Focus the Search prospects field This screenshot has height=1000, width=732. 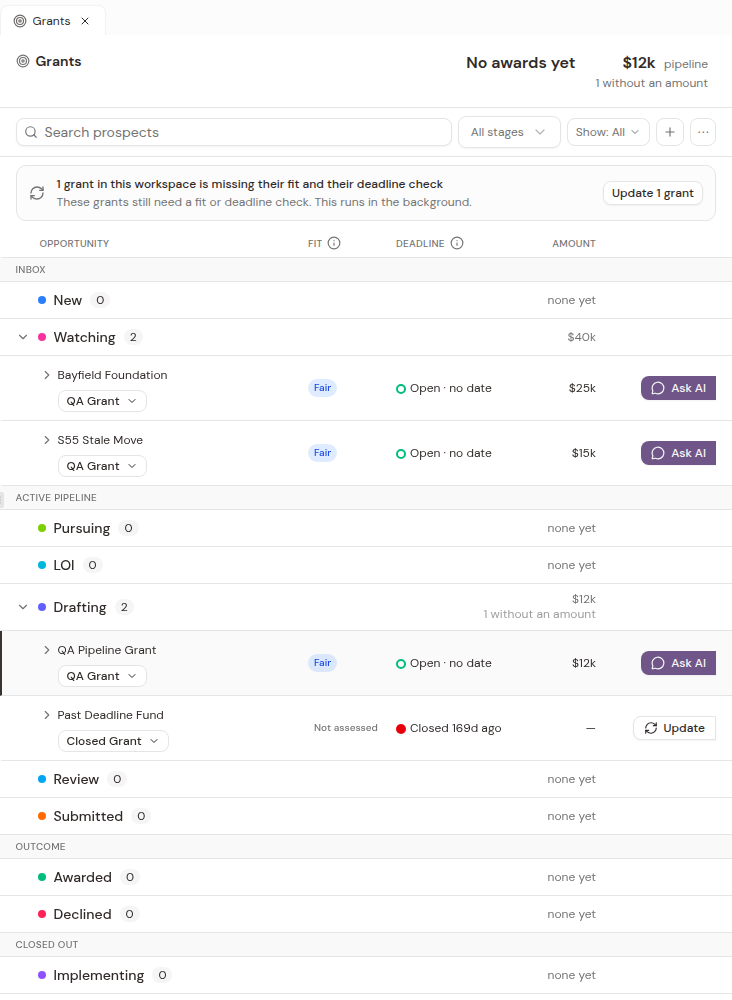click(233, 132)
